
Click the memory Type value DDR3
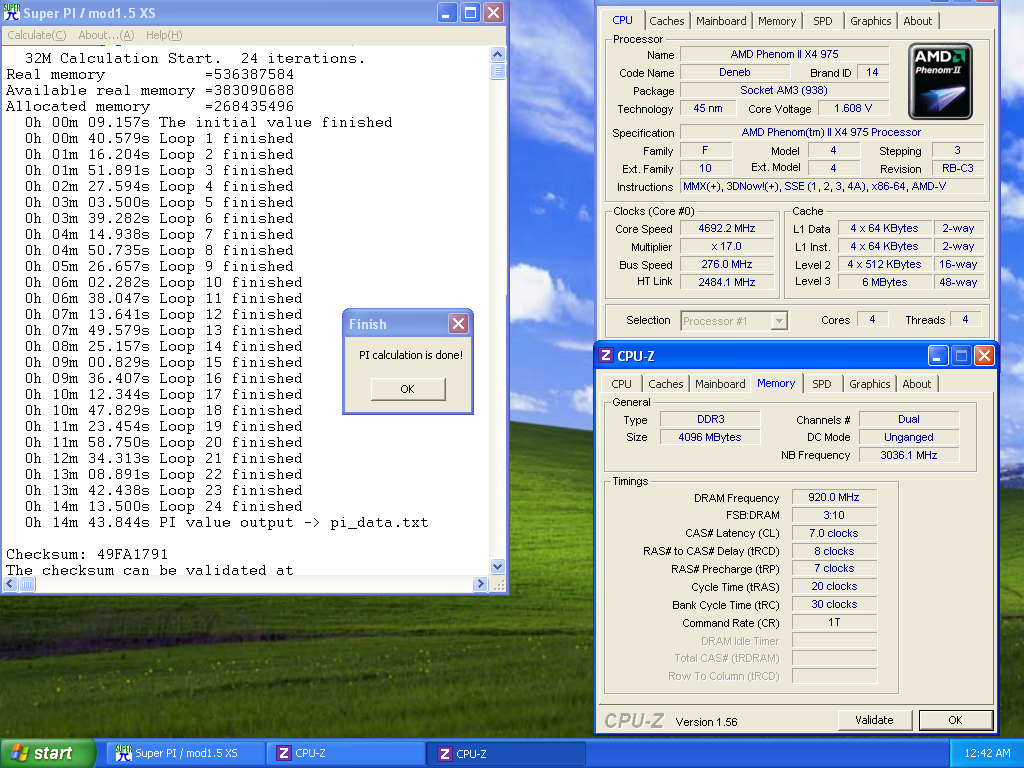tap(710, 419)
